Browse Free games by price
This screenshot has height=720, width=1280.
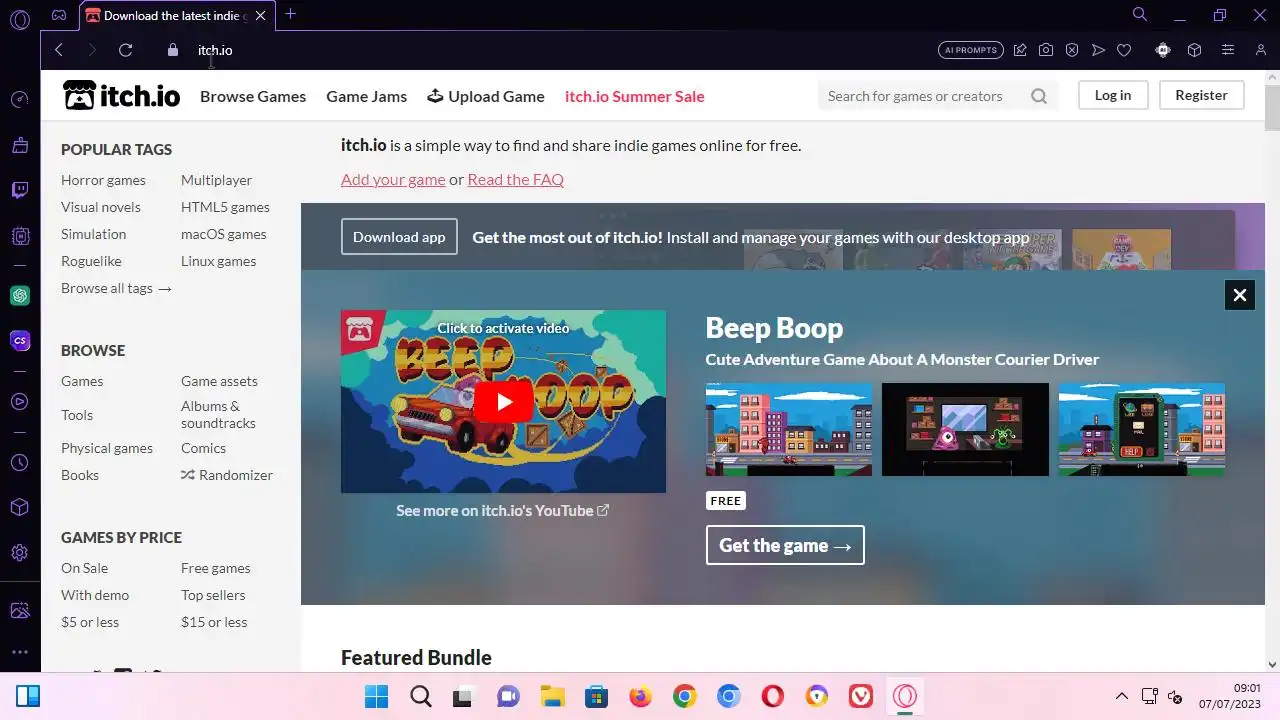(x=216, y=568)
